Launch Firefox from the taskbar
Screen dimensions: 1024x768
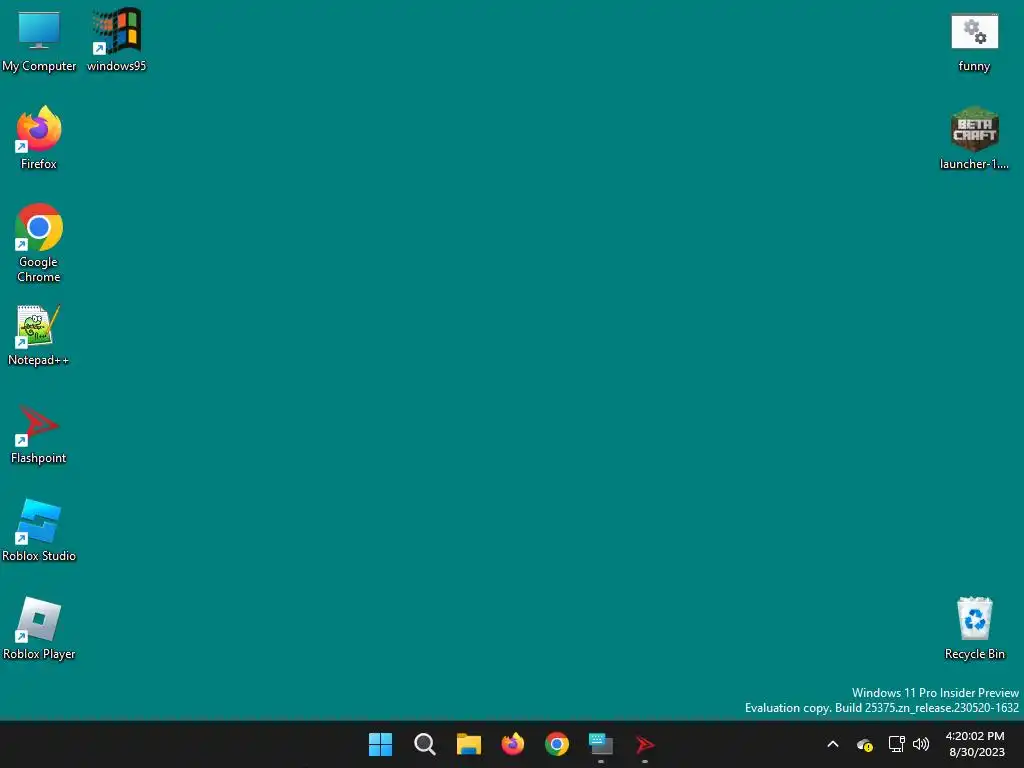pyautogui.click(x=513, y=744)
